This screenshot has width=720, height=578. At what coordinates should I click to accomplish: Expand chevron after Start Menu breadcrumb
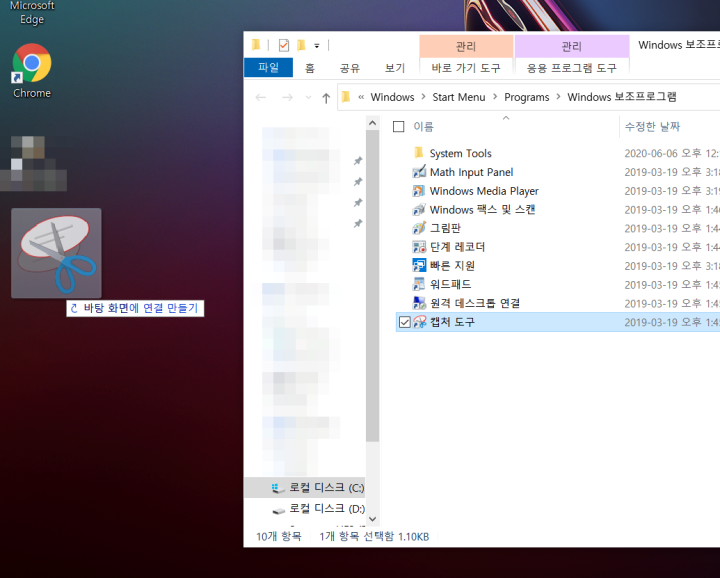point(495,97)
